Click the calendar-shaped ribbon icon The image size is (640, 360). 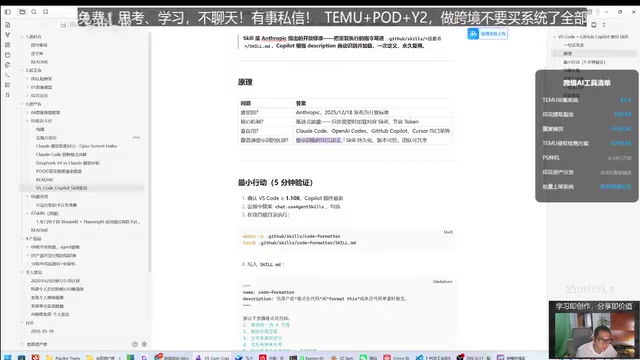[x=7, y=55]
